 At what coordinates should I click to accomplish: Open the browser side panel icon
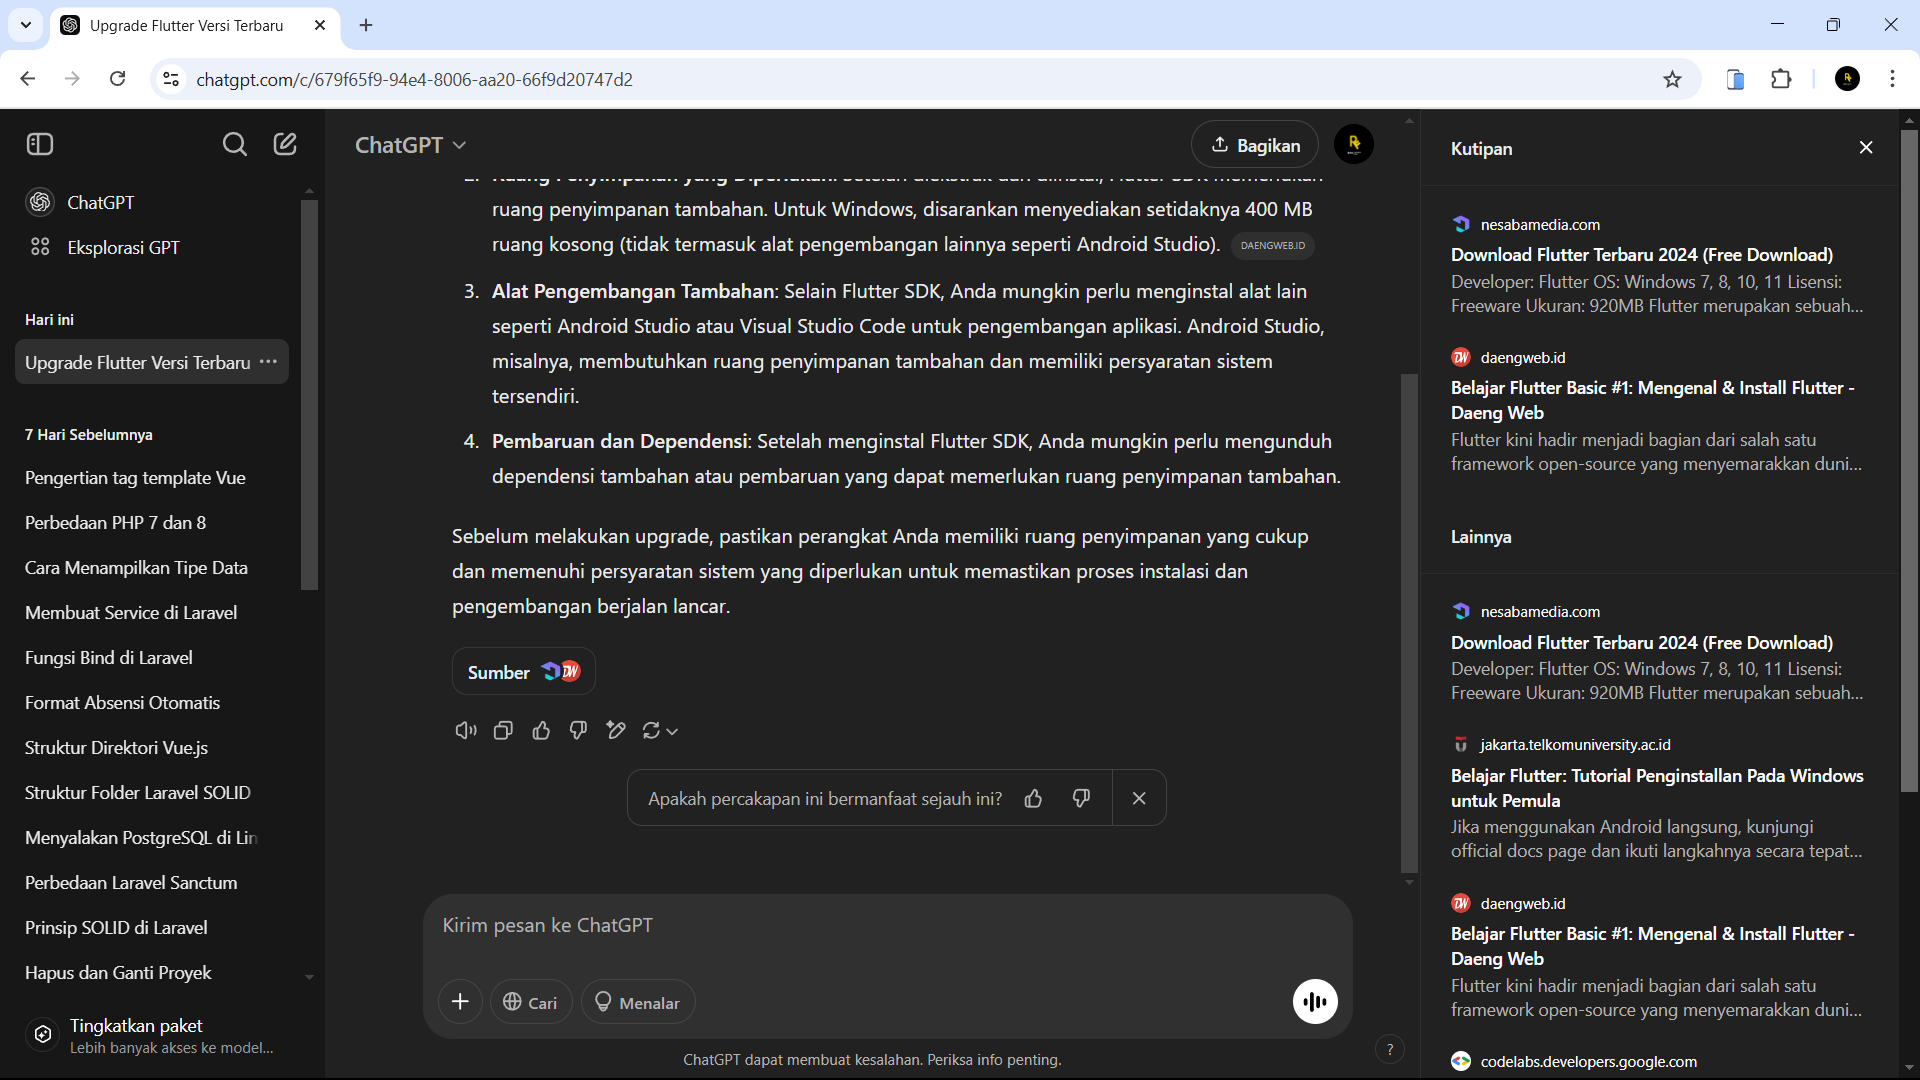tap(1735, 79)
